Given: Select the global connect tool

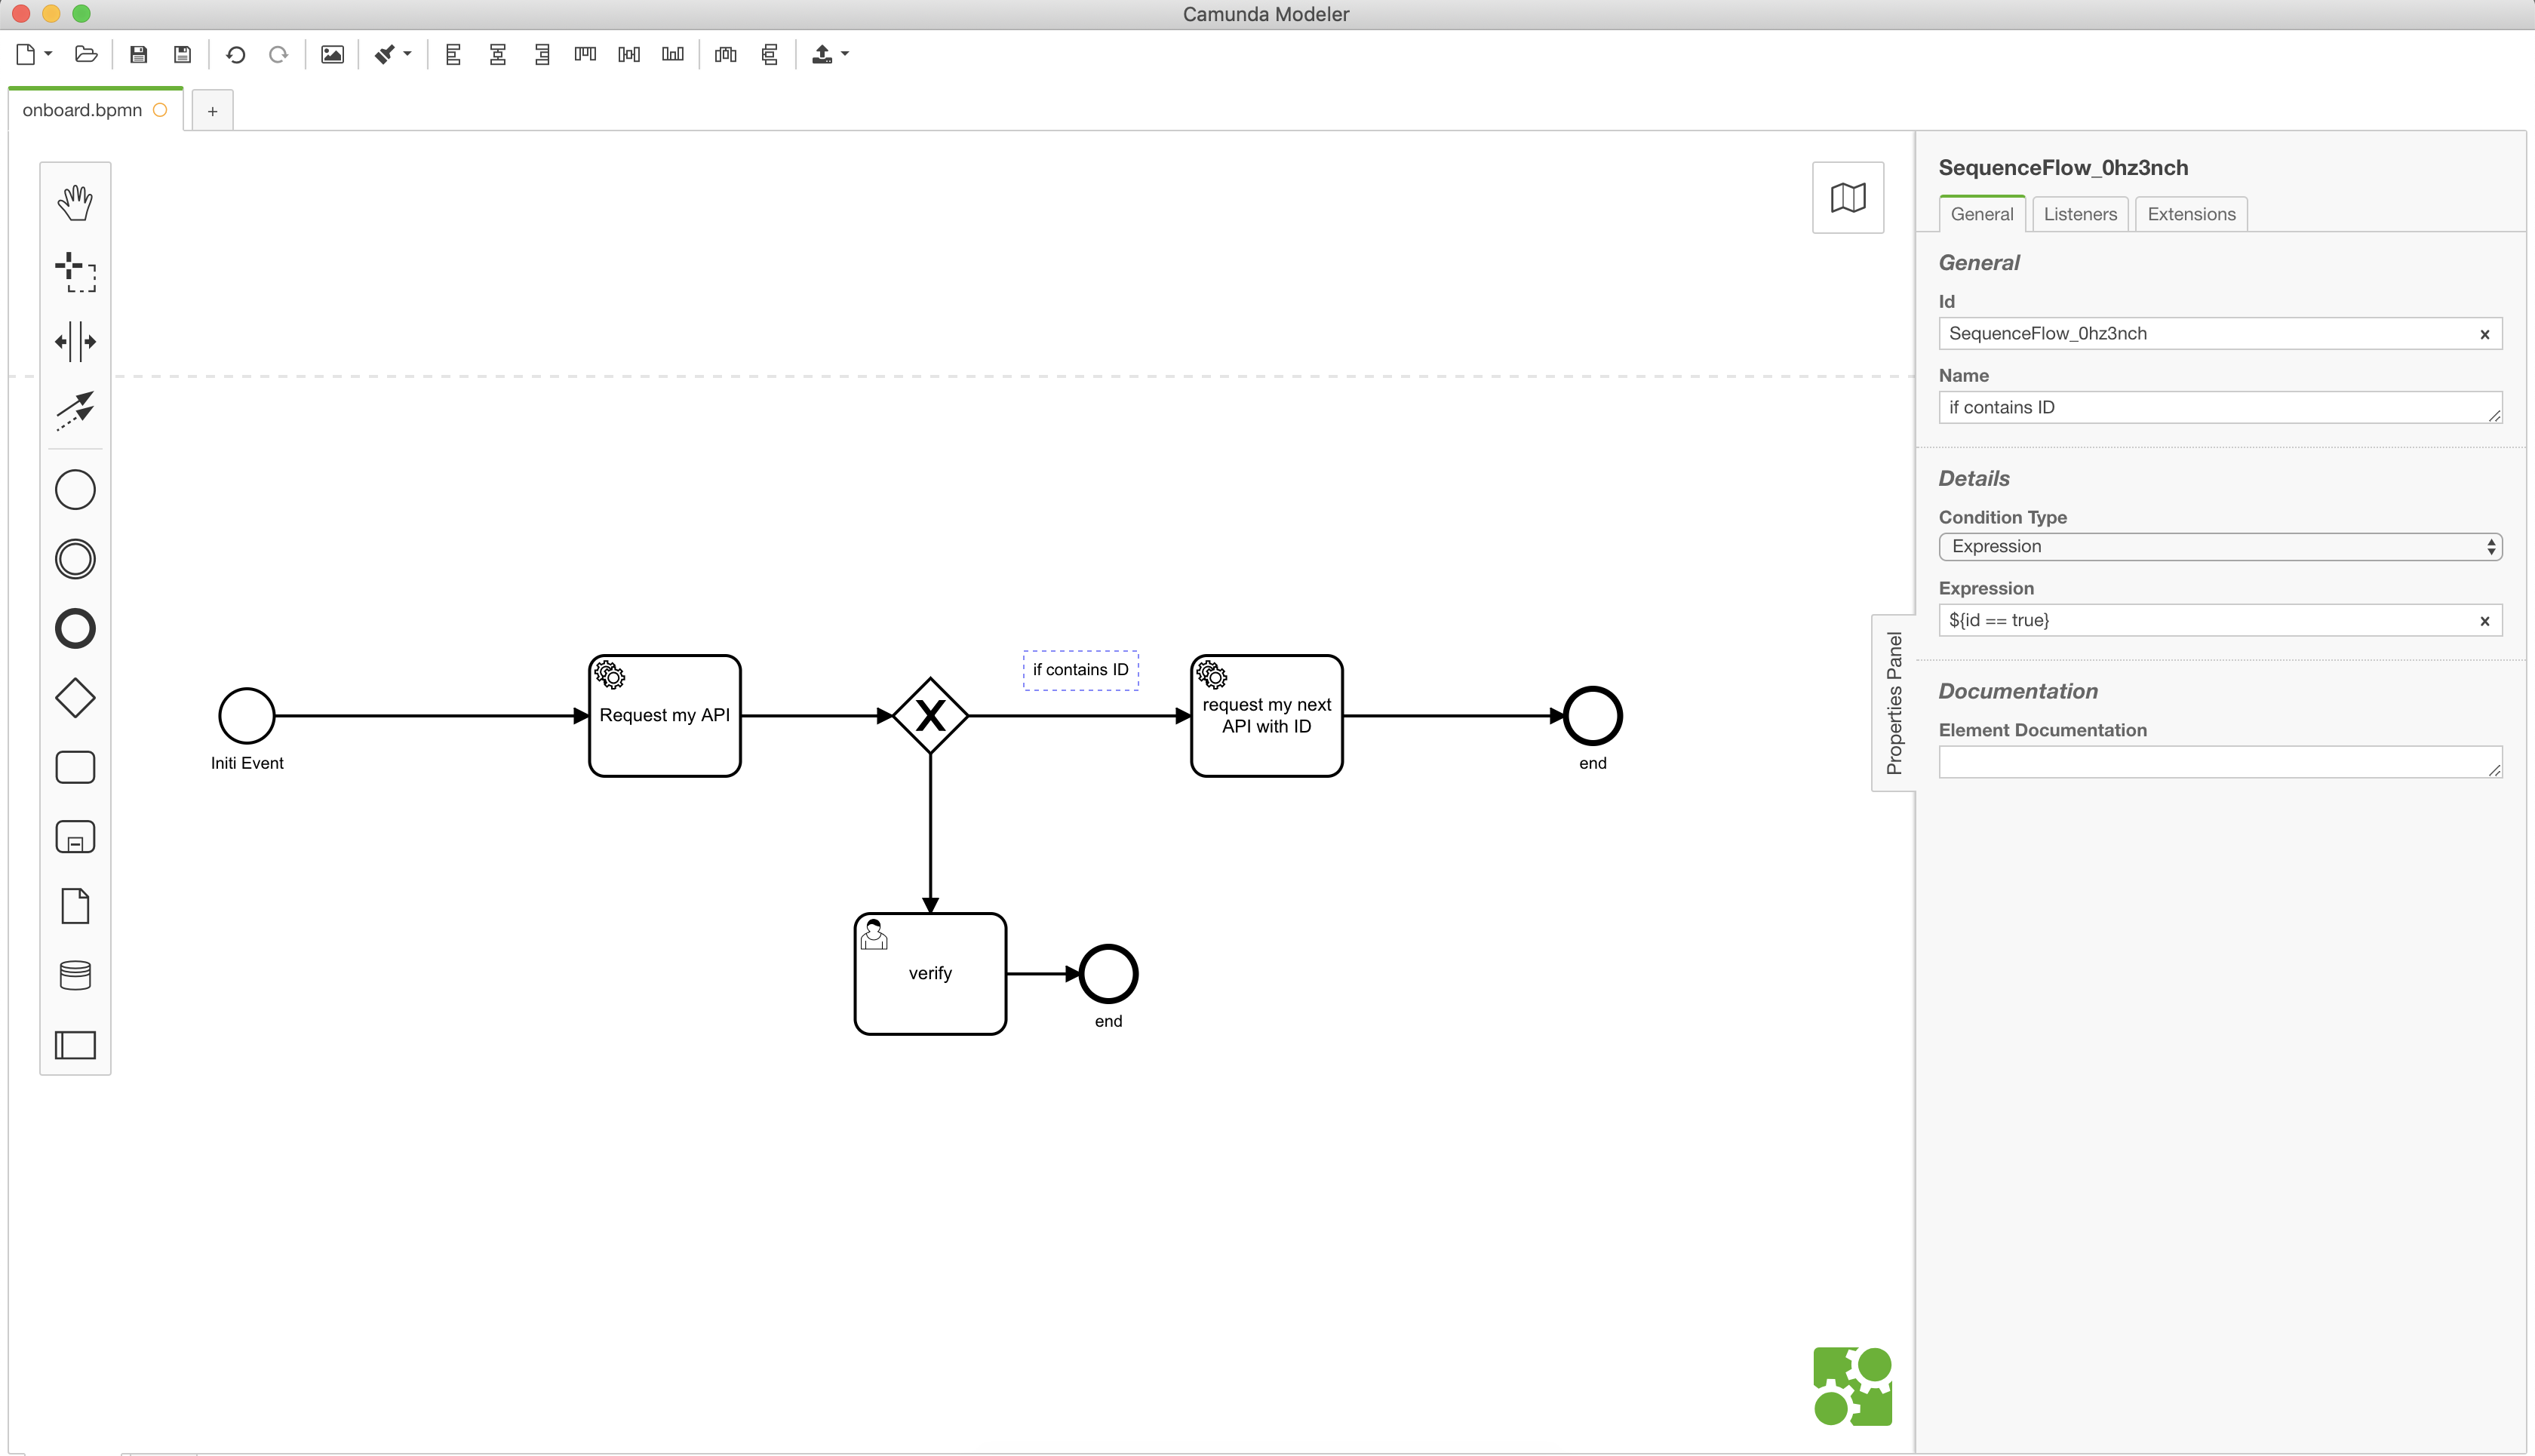Looking at the screenshot, I should click(x=75, y=410).
